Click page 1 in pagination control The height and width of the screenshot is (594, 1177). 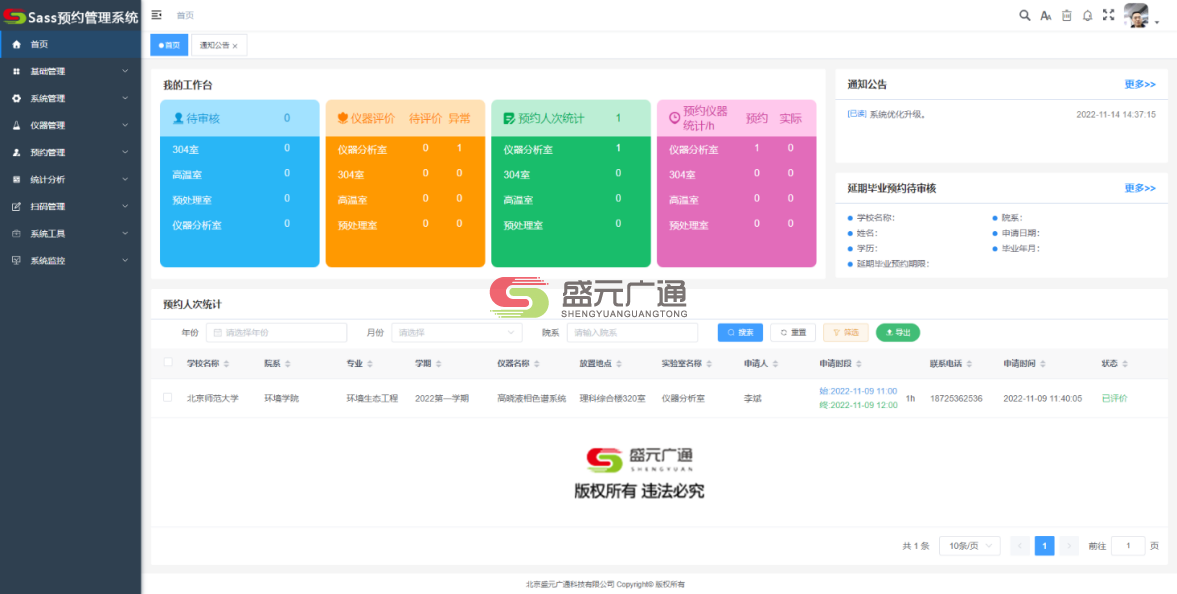click(1044, 545)
